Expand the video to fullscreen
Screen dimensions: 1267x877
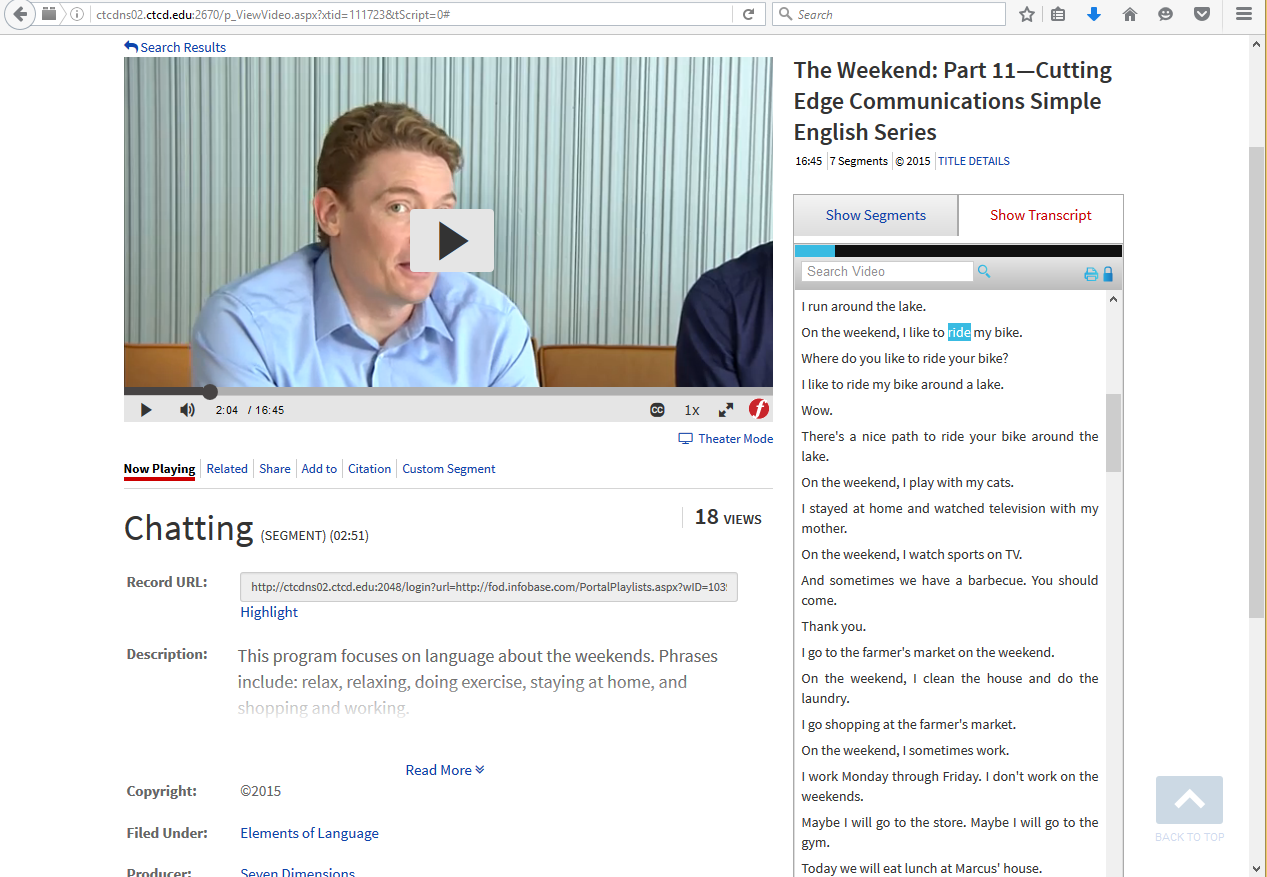(726, 410)
